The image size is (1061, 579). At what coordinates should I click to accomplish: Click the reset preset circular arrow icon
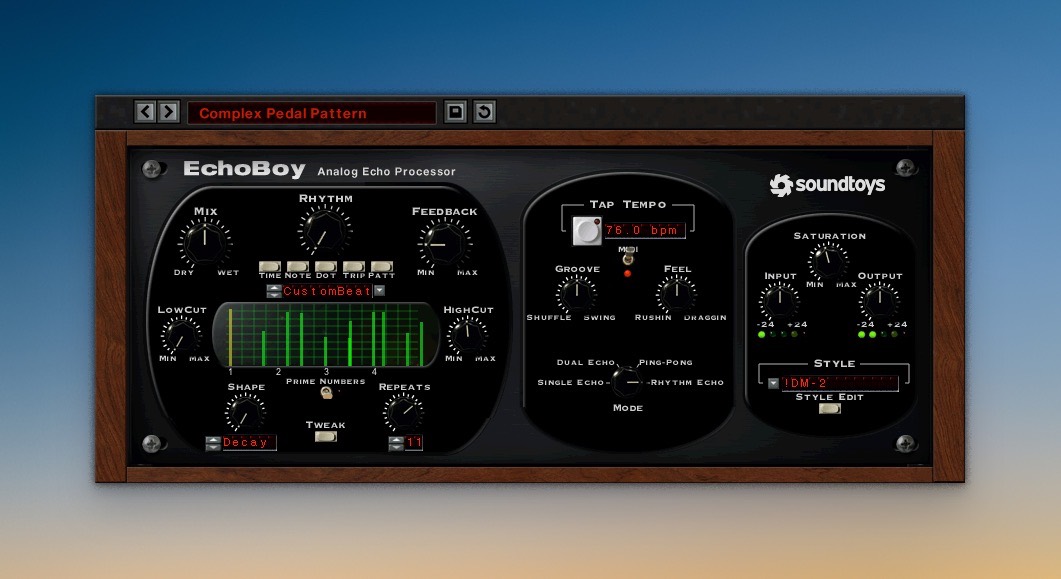pyautogui.click(x=484, y=112)
